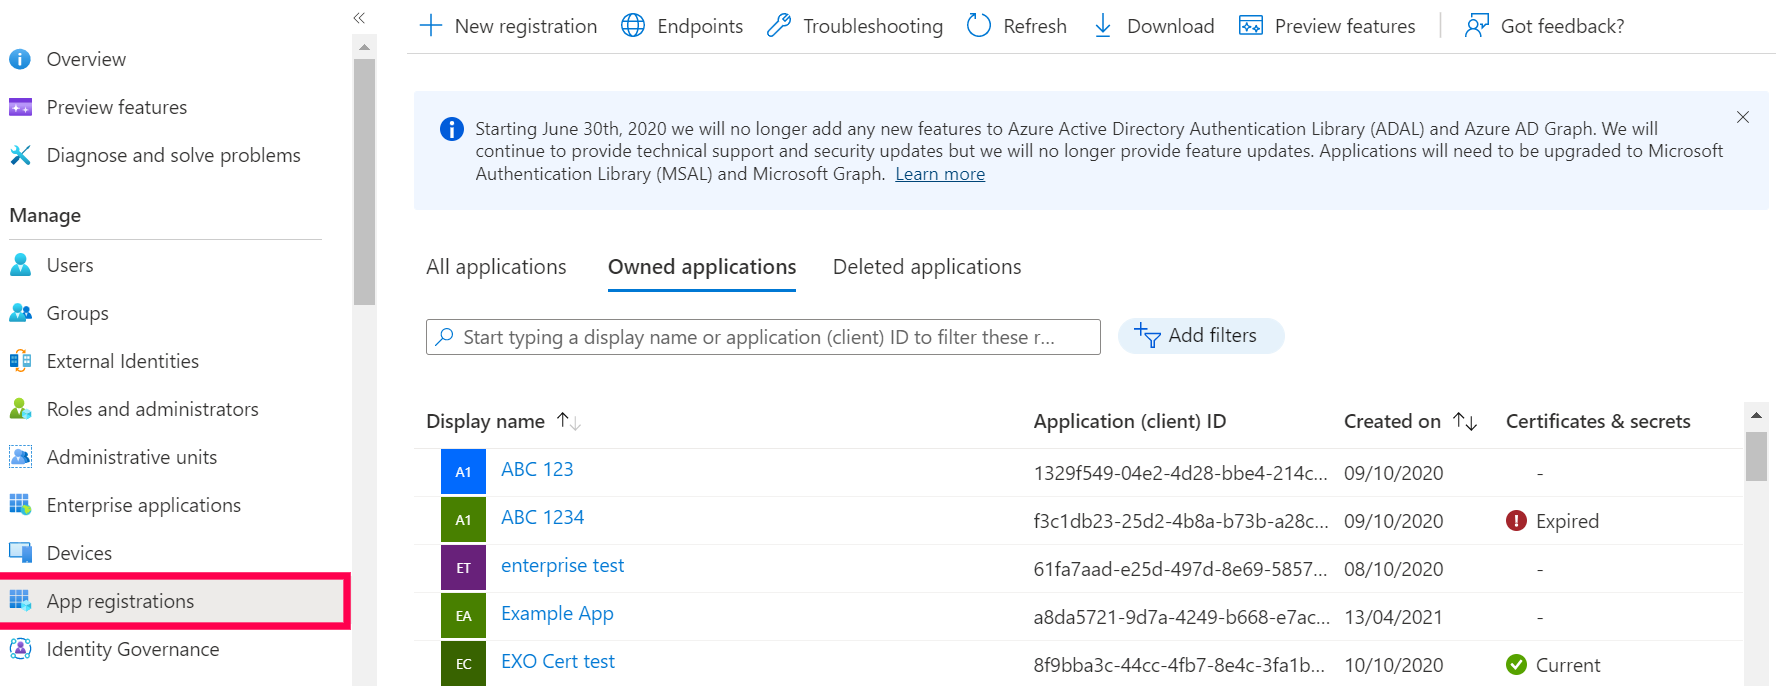
Task: Switch to the Deleted applications tab
Action: click(x=927, y=267)
